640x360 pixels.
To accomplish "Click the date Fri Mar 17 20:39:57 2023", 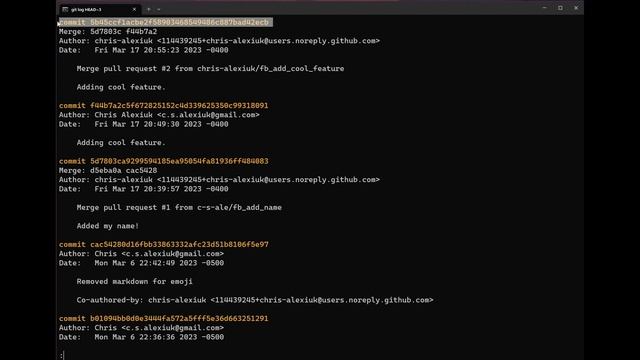I will [161, 189].
